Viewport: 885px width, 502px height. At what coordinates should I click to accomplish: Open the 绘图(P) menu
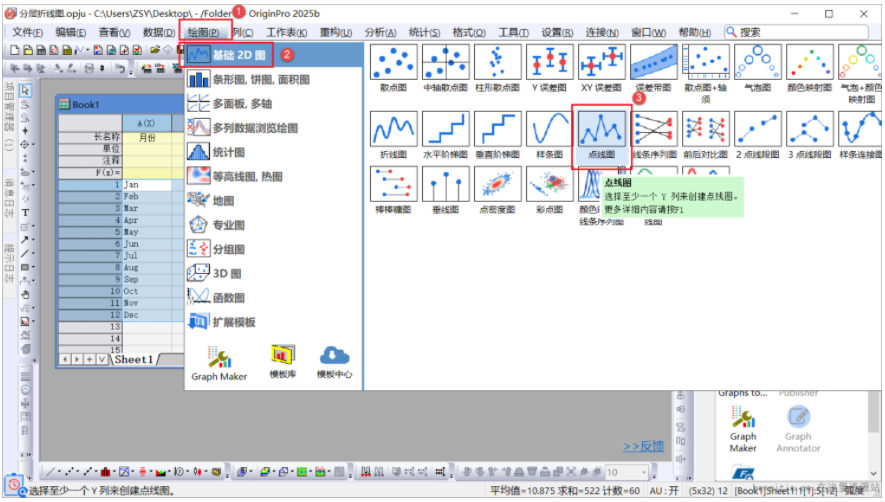(203, 32)
